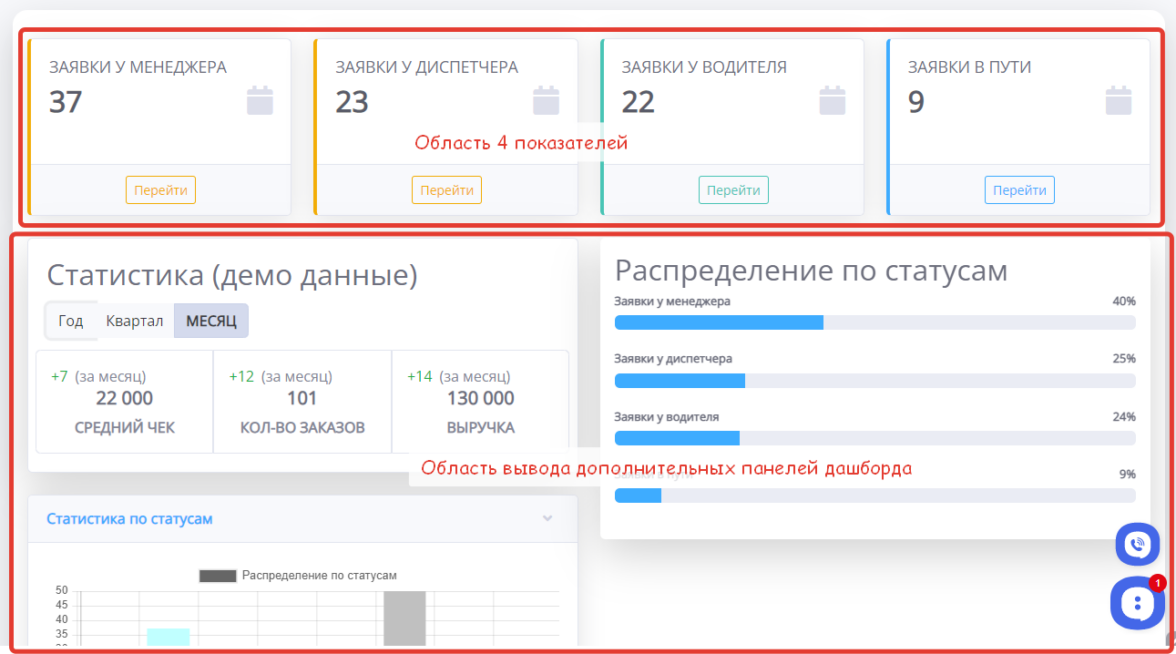Click the 25% label for Заявки у диспетчера

click(x=1124, y=358)
